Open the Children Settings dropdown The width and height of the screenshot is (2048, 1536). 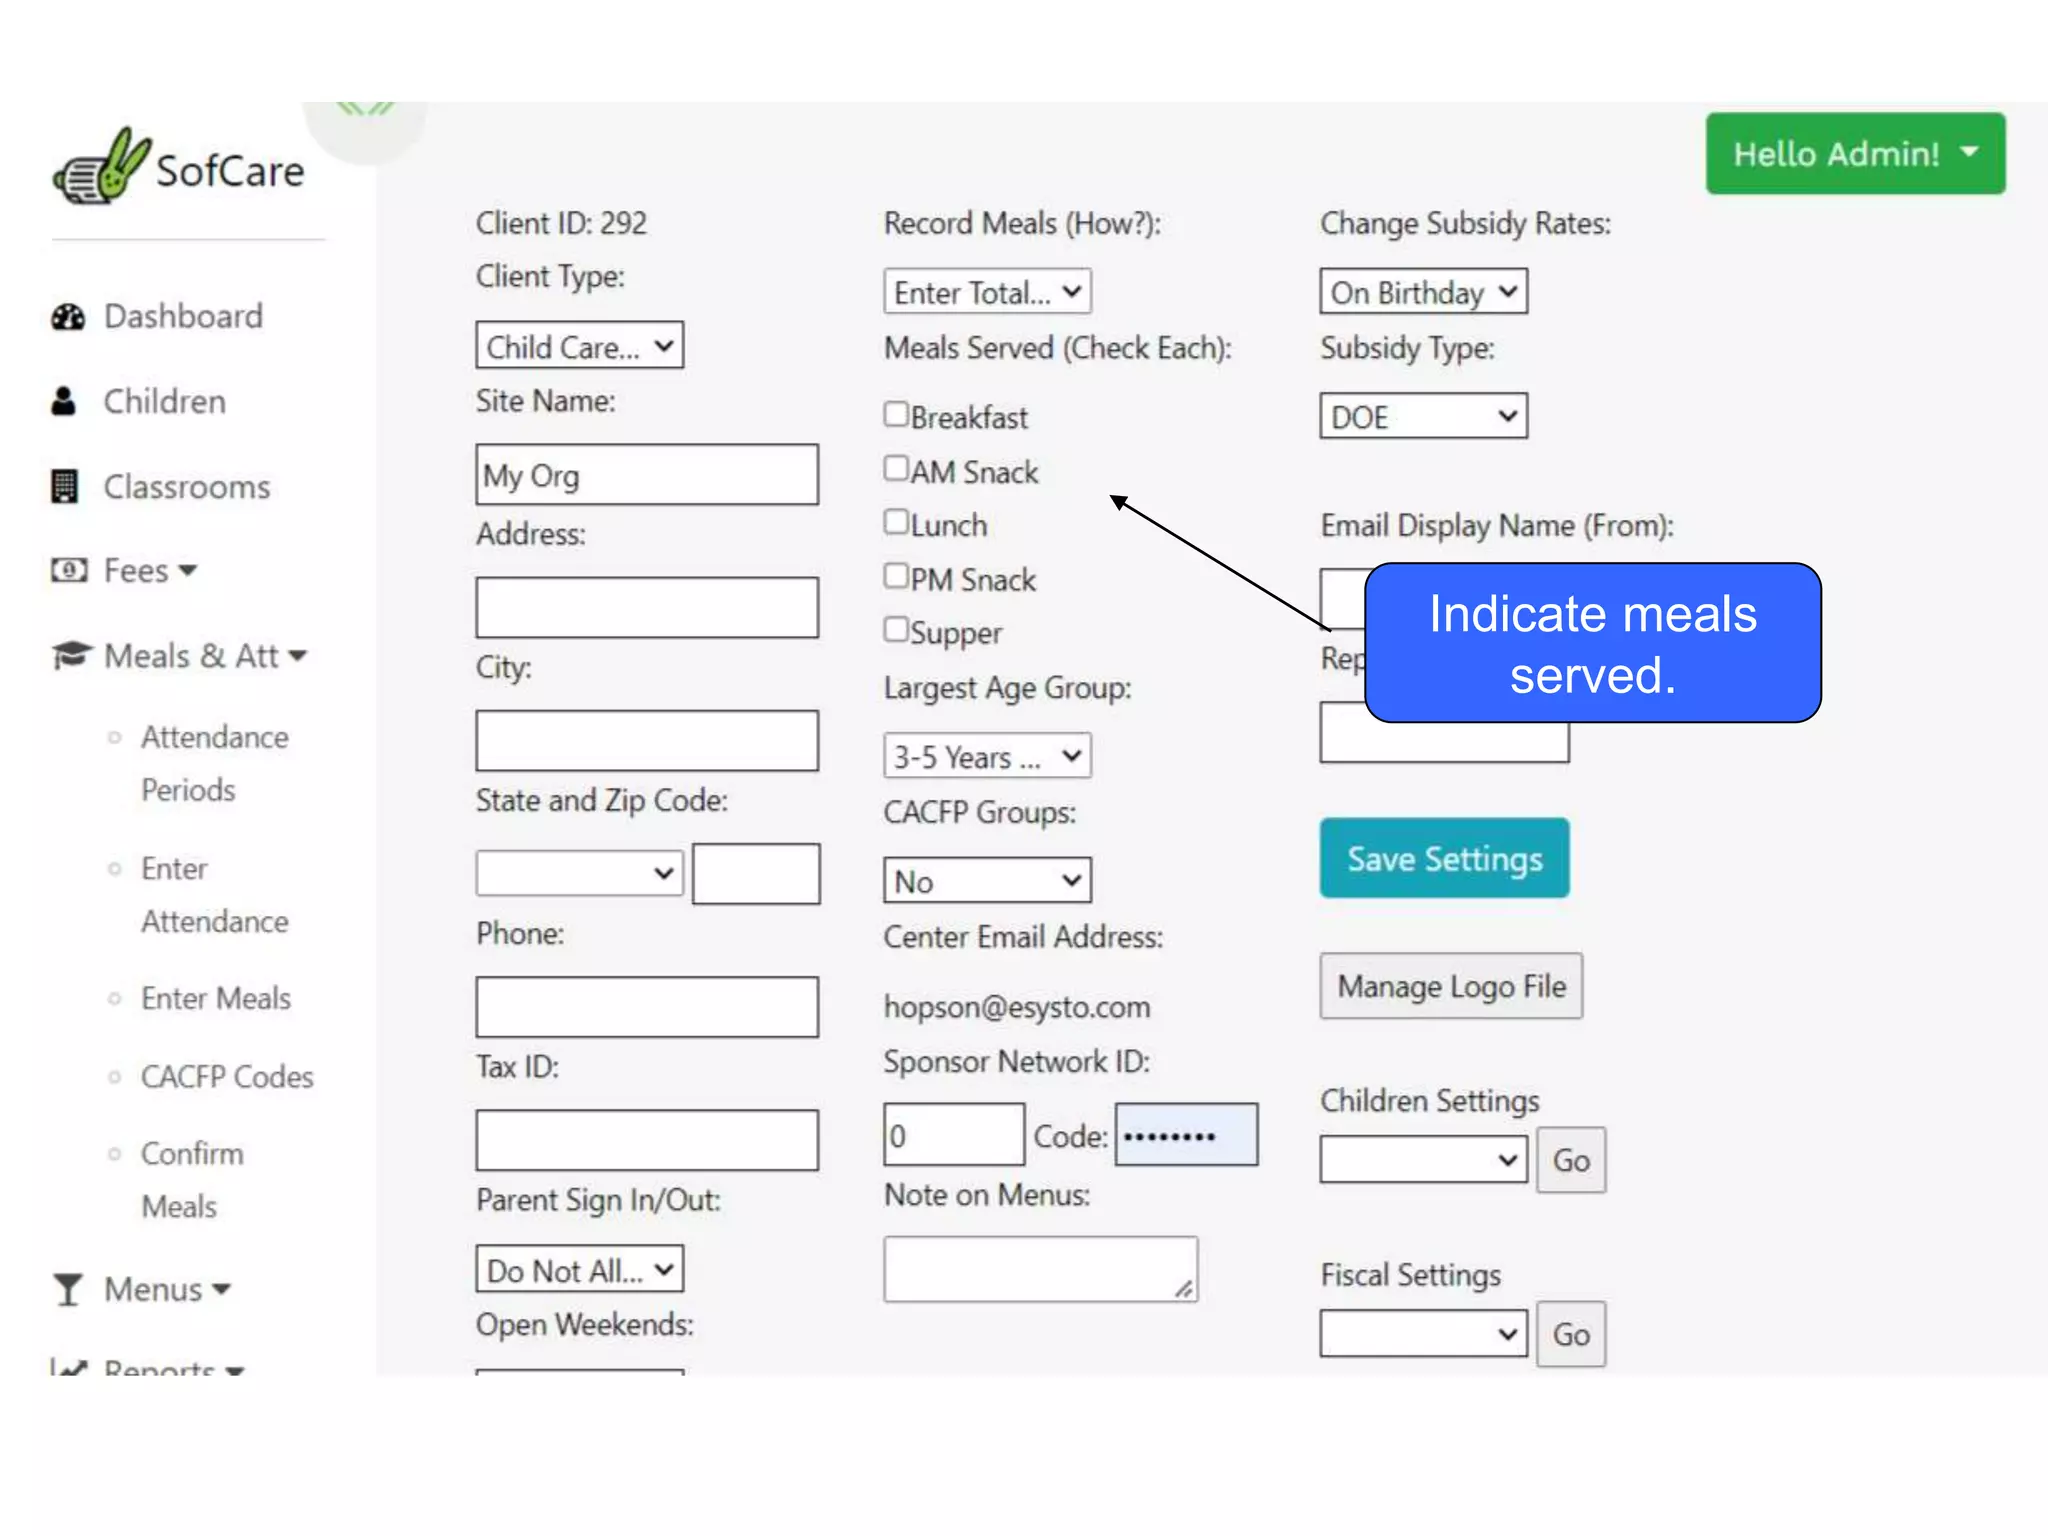[1423, 1160]
